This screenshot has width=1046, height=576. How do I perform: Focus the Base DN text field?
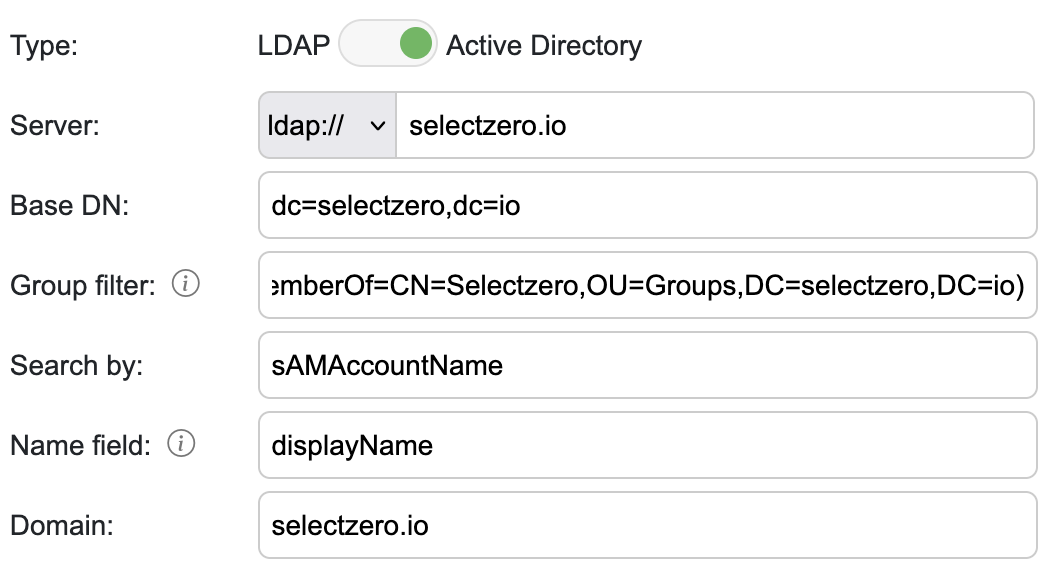(x=646, y=205)
